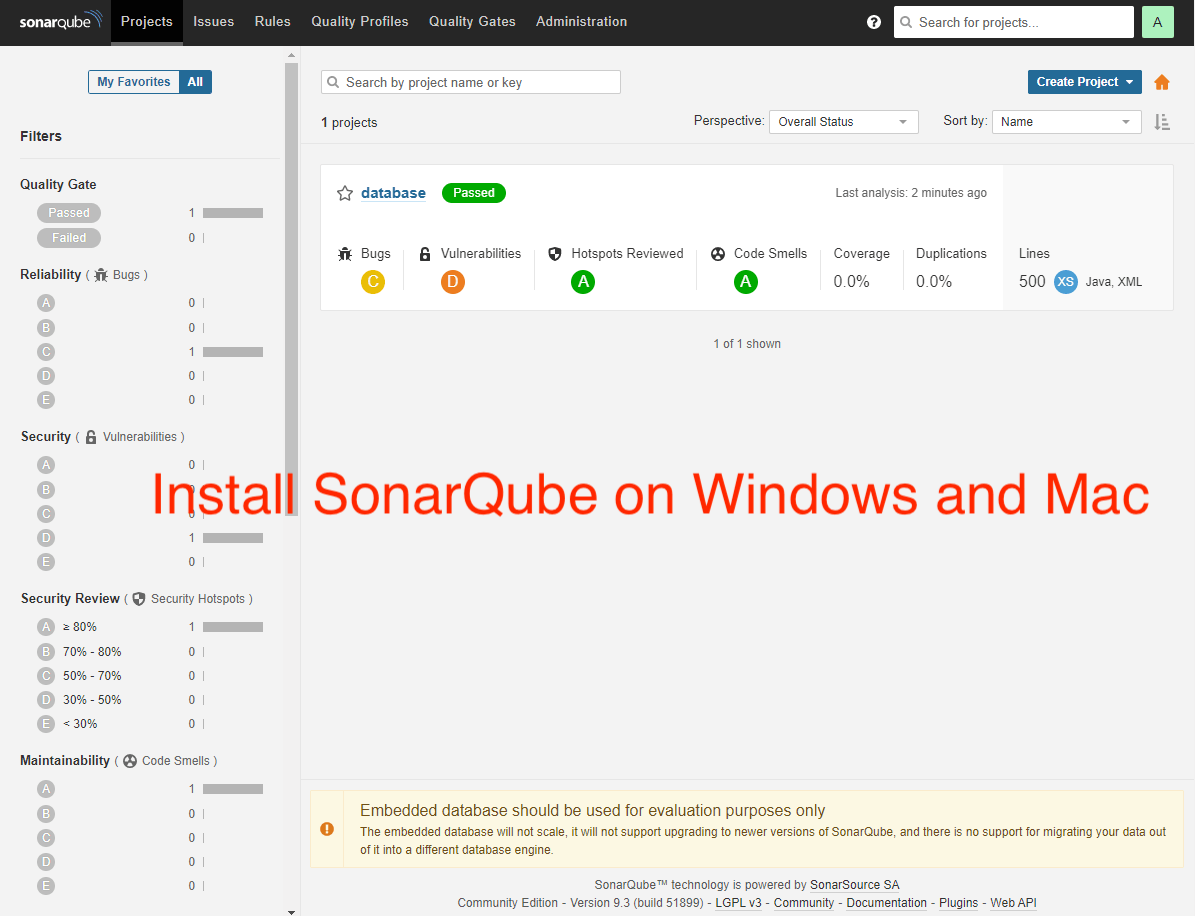Switch to the My Favorites filter
This screenshot has height=916, width=1195.
pyautogui.click(x=133, y=81)
